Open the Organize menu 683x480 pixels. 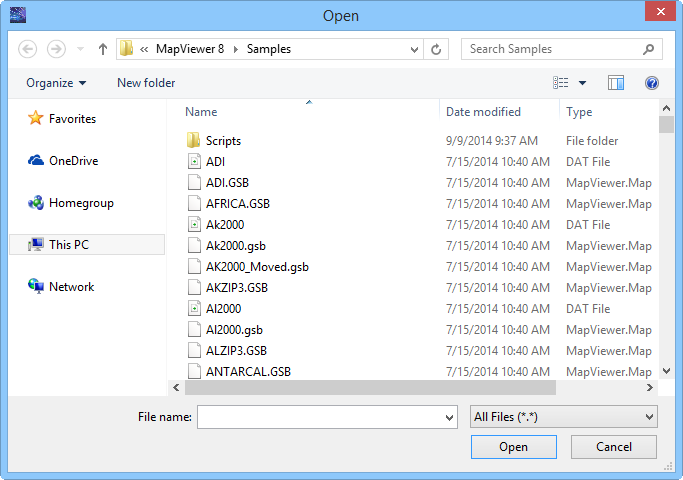[x=56, y=83]
